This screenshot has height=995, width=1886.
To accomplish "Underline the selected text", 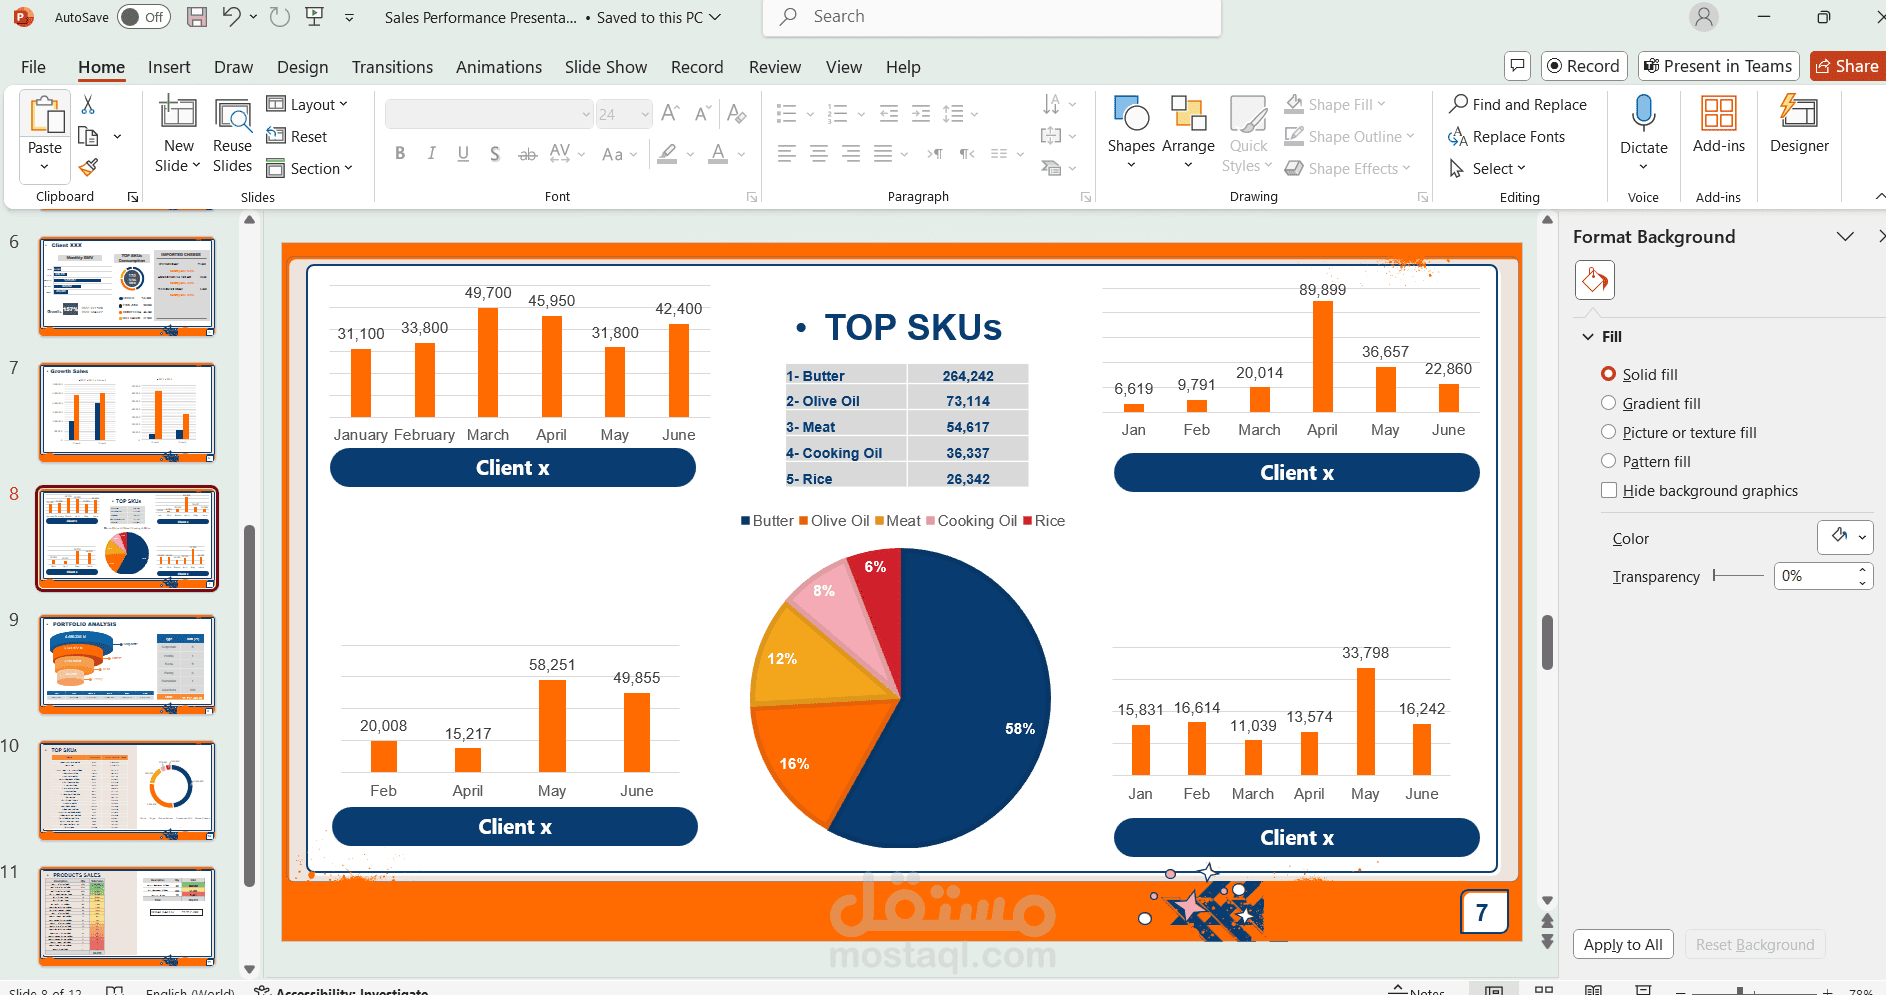I will tap(463, 154).
